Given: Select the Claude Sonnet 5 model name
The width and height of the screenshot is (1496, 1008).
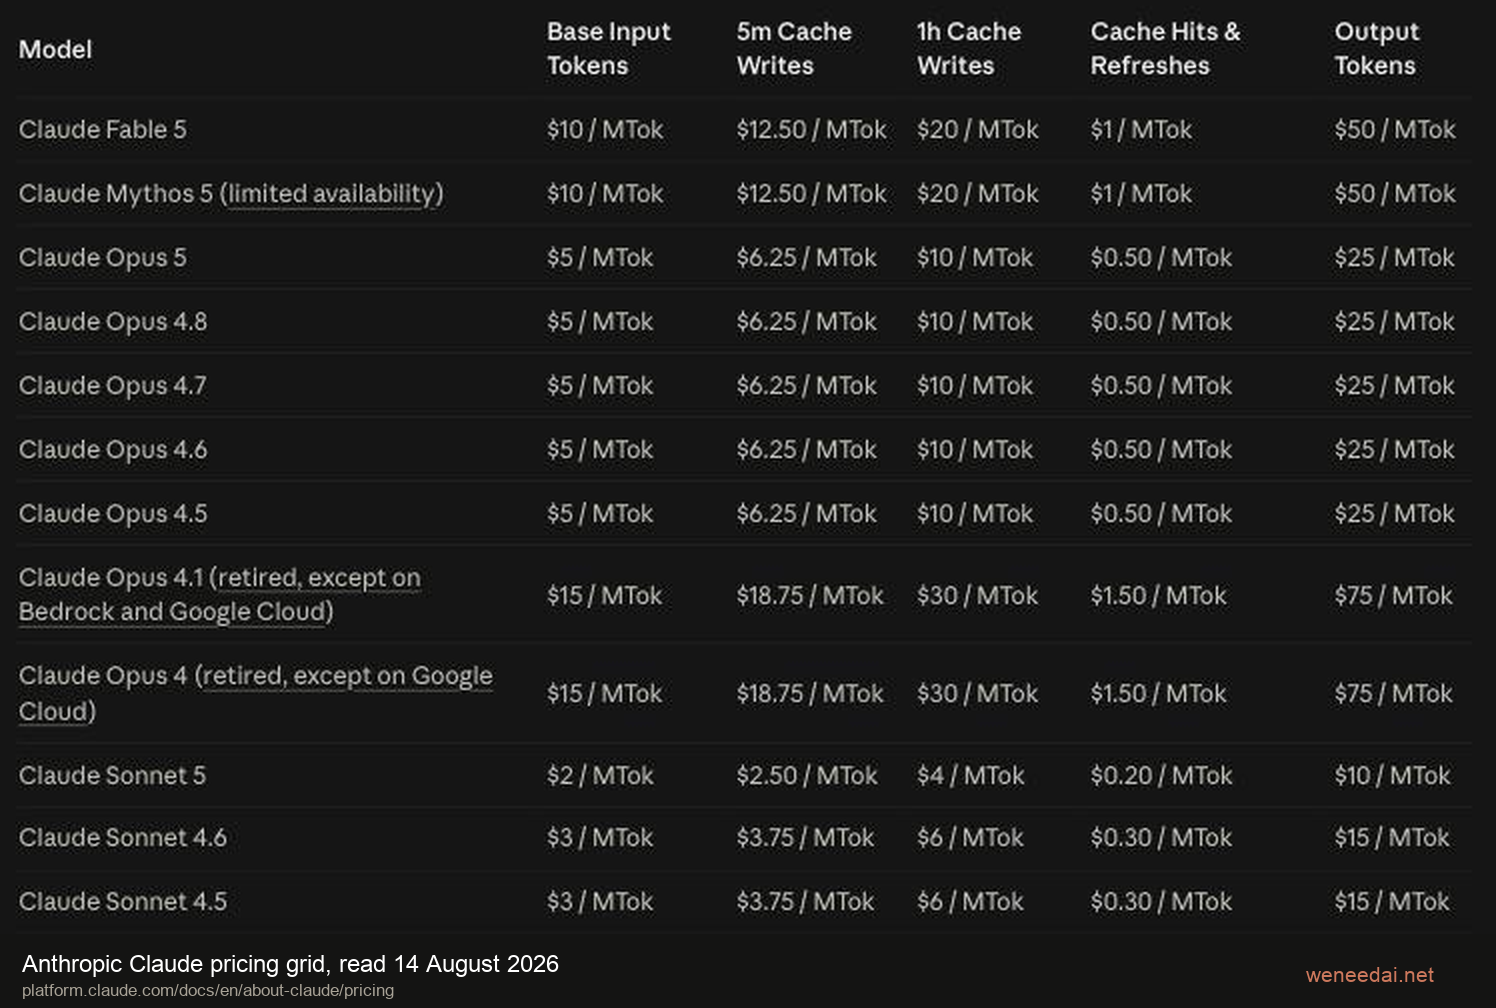Looking at the screenshot, I should click(112, 775).
